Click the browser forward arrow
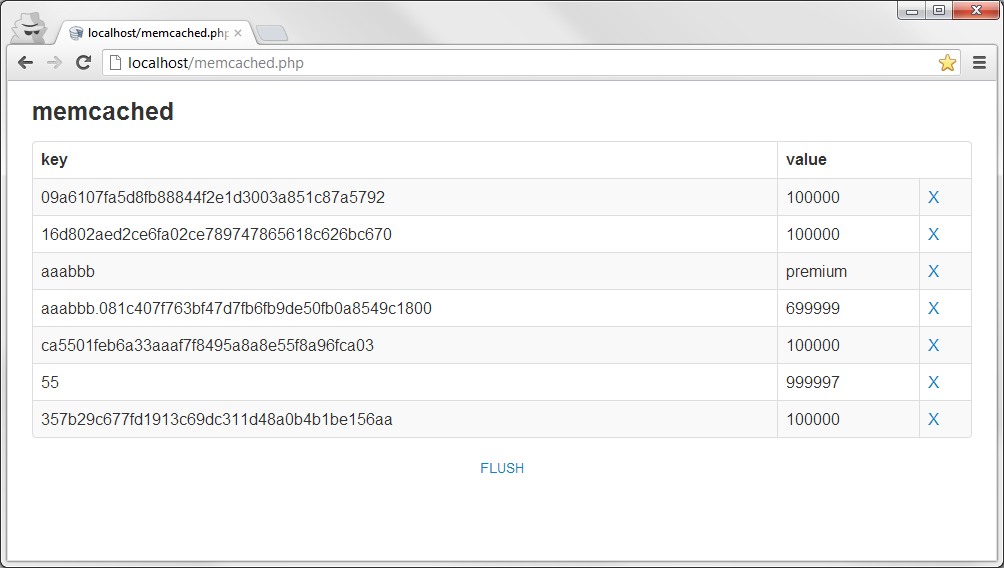Viewport: 1004px width, 568px height. tap(54, 63)
